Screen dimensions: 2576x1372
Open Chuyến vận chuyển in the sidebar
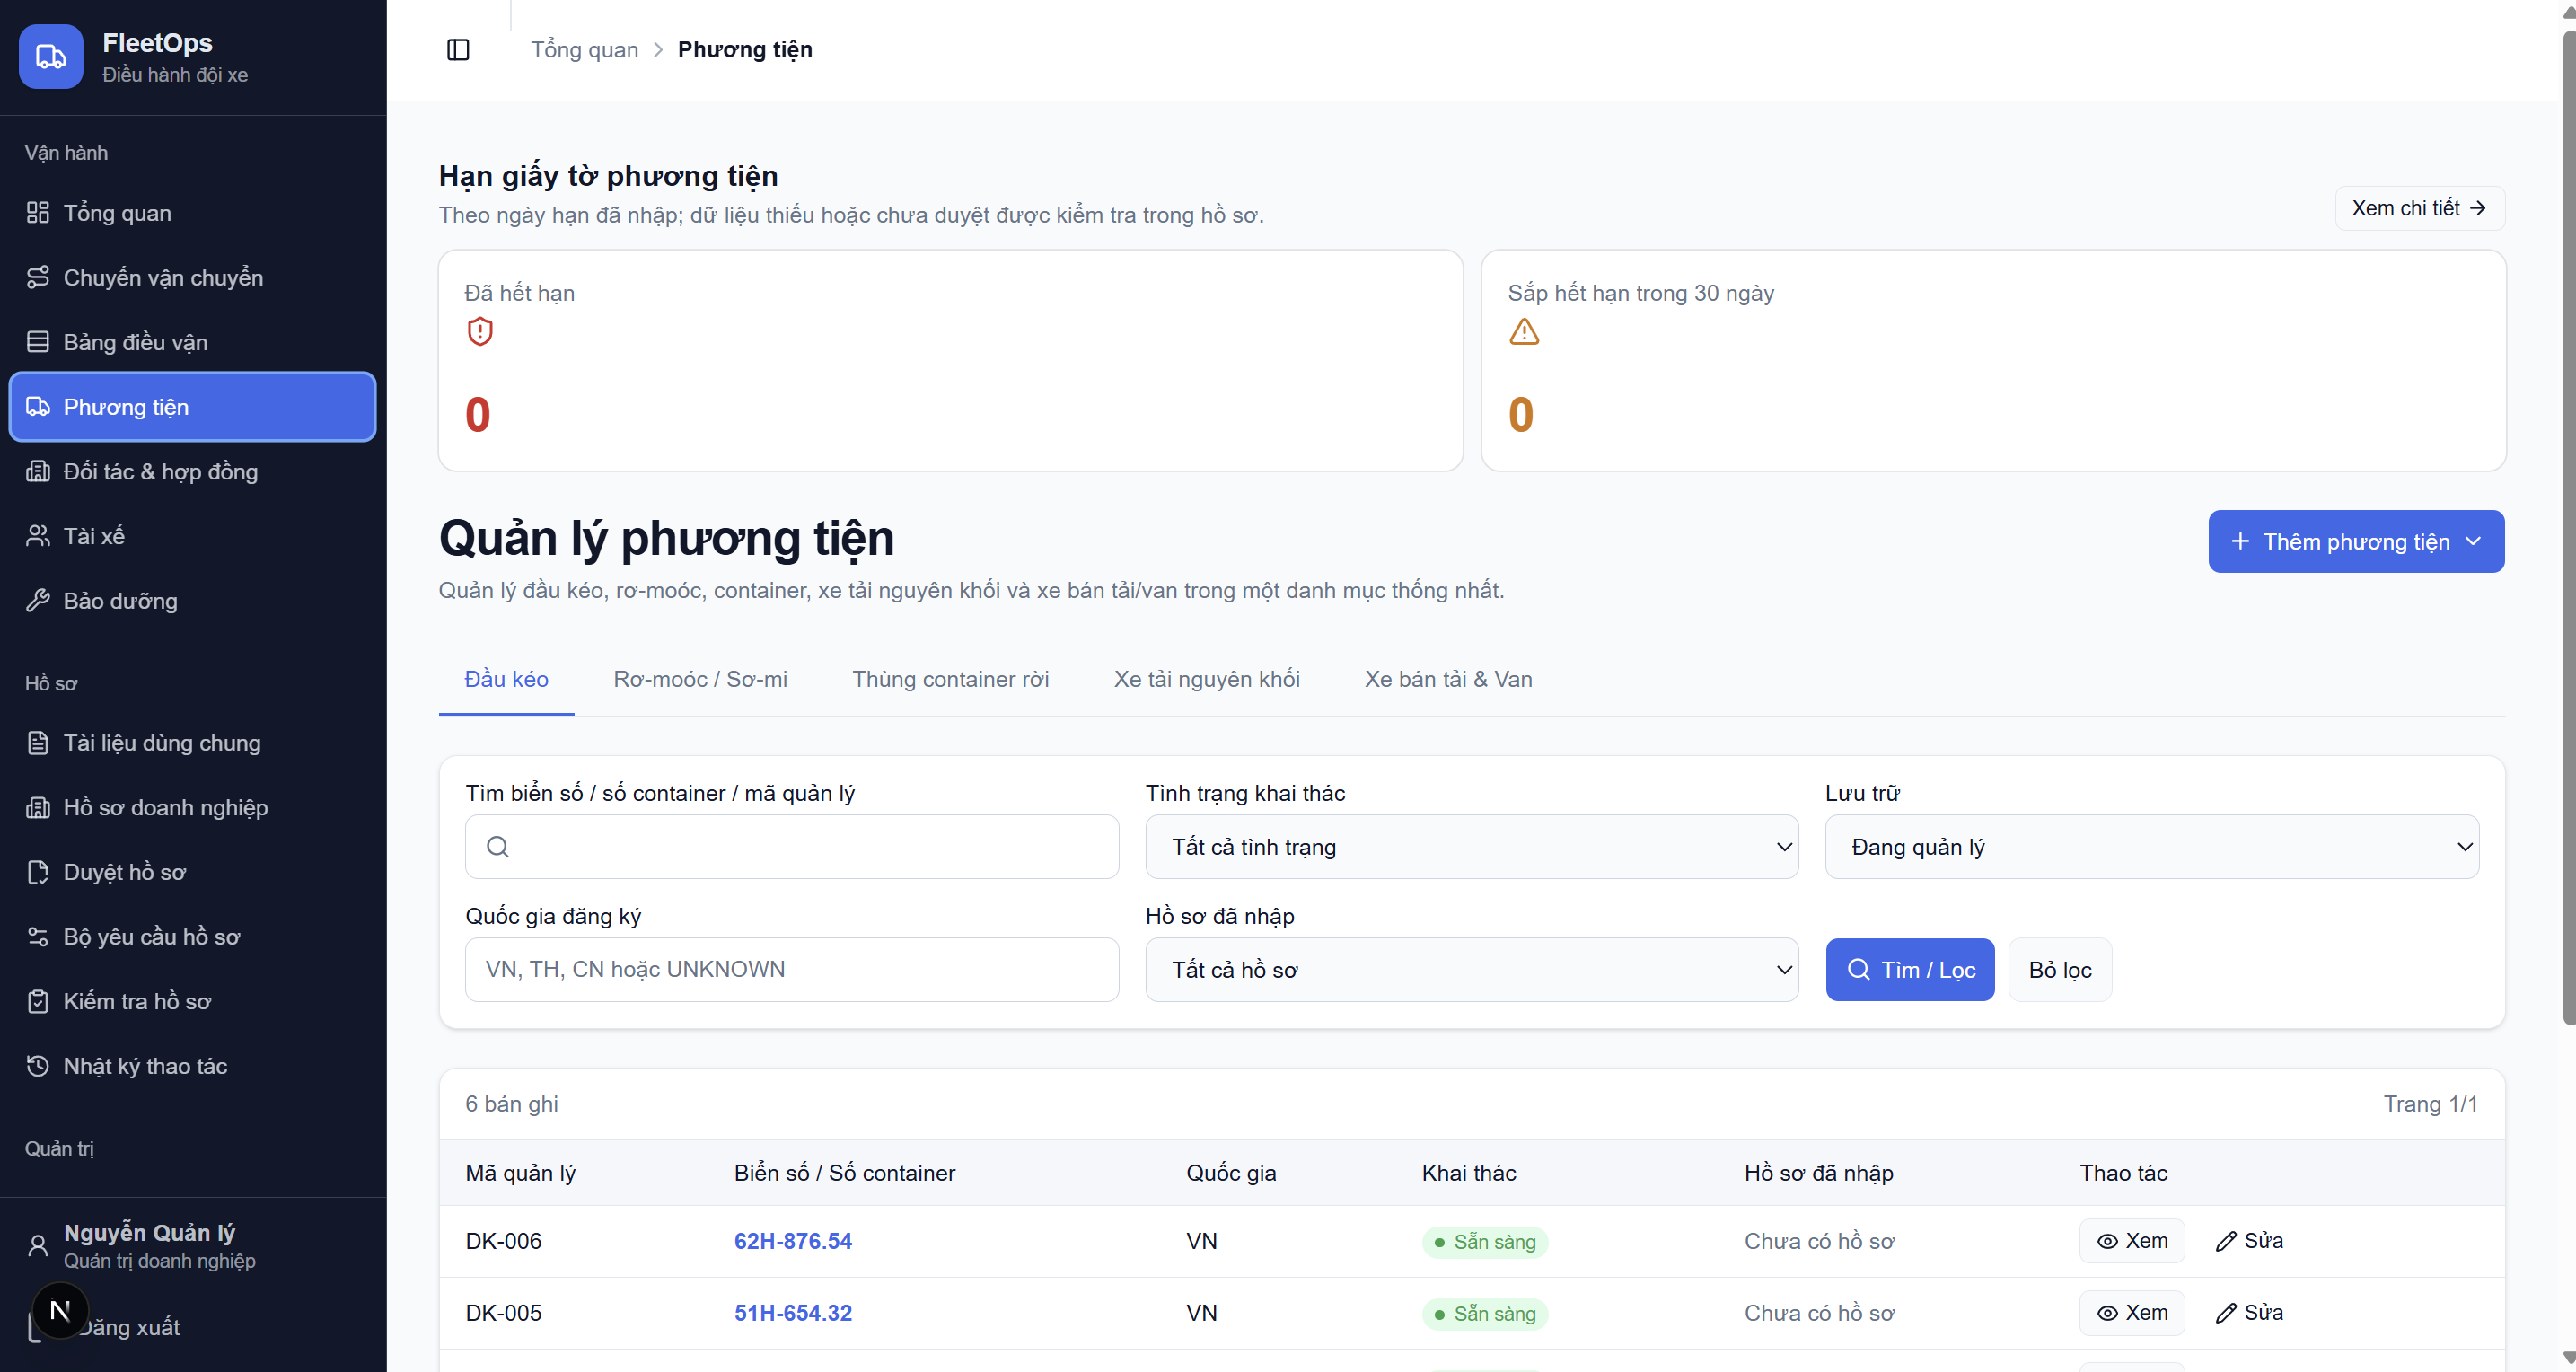pos(192,277)
